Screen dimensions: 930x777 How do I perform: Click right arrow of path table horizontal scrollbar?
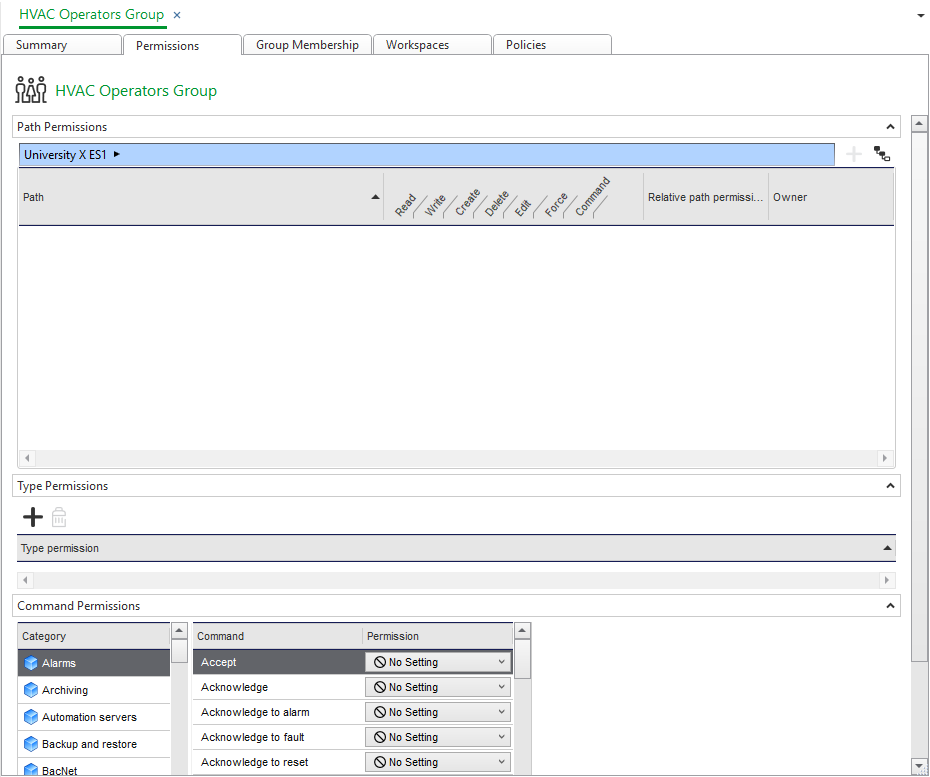click(885, 458)
